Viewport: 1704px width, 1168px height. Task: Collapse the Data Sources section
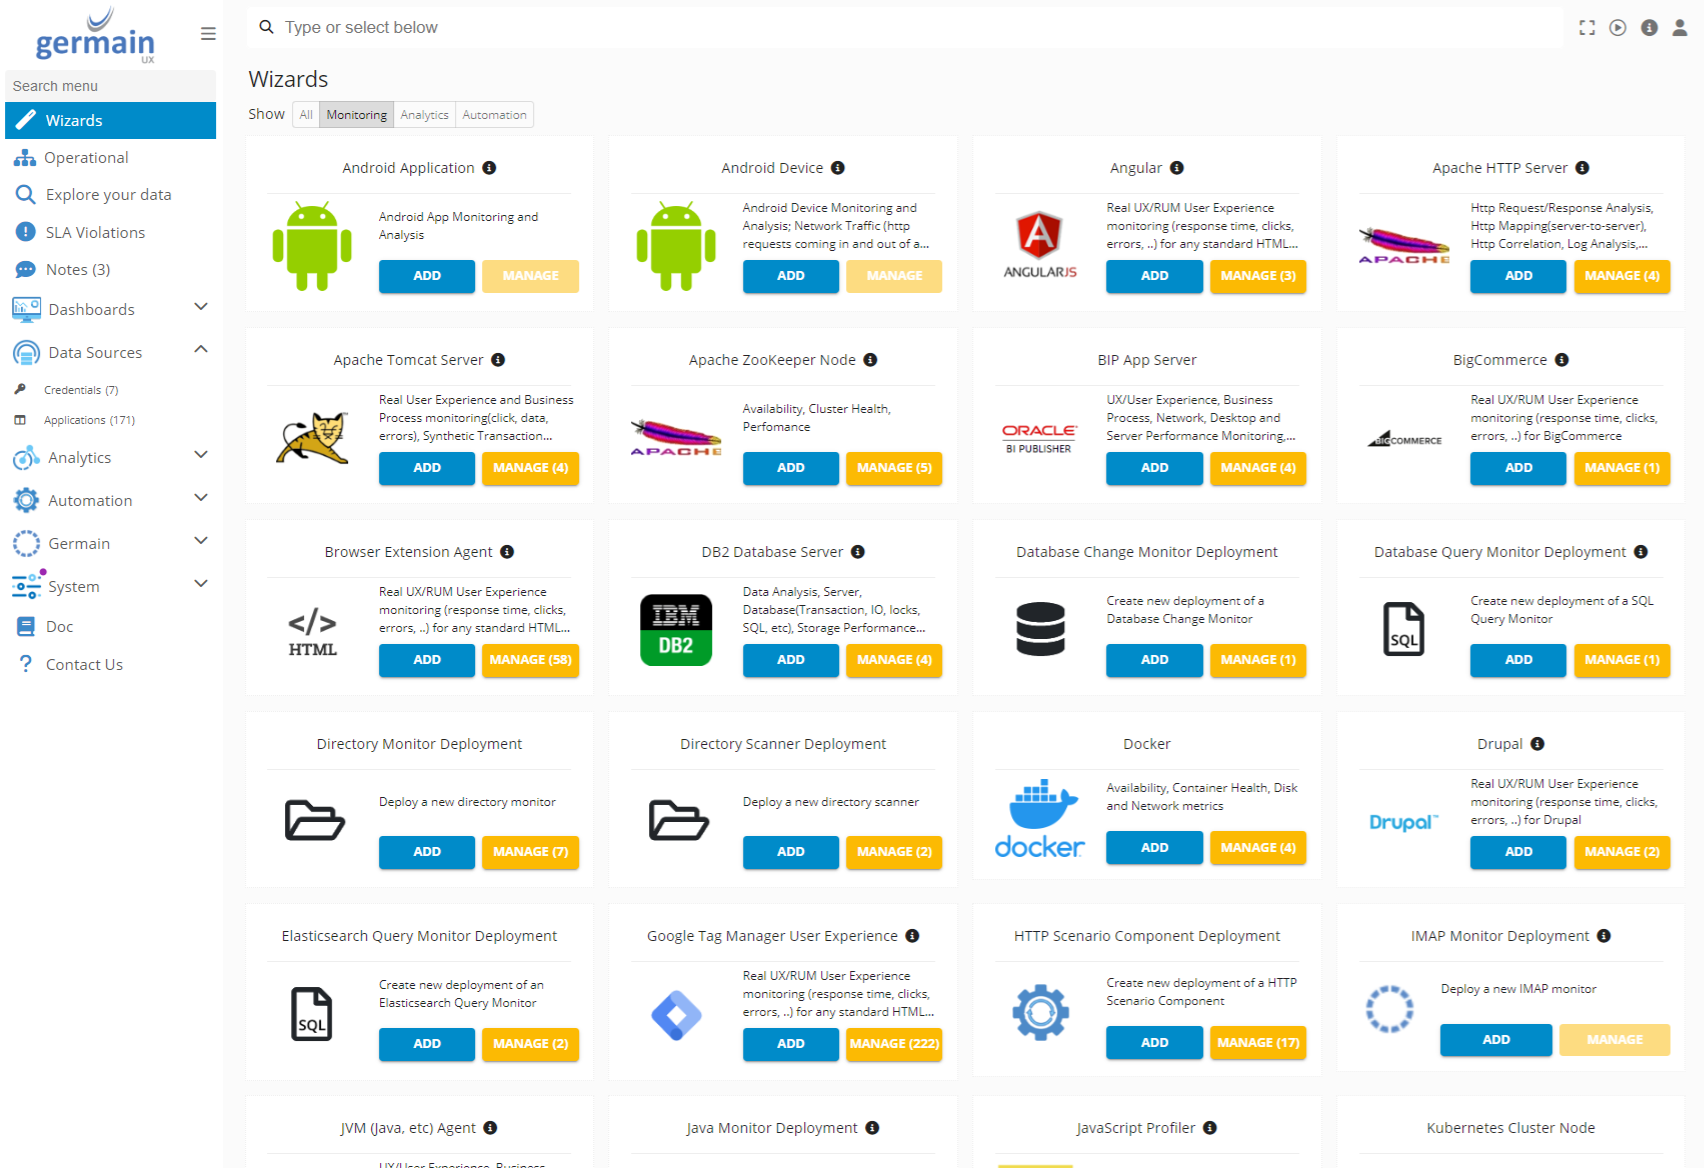point(201,350)
